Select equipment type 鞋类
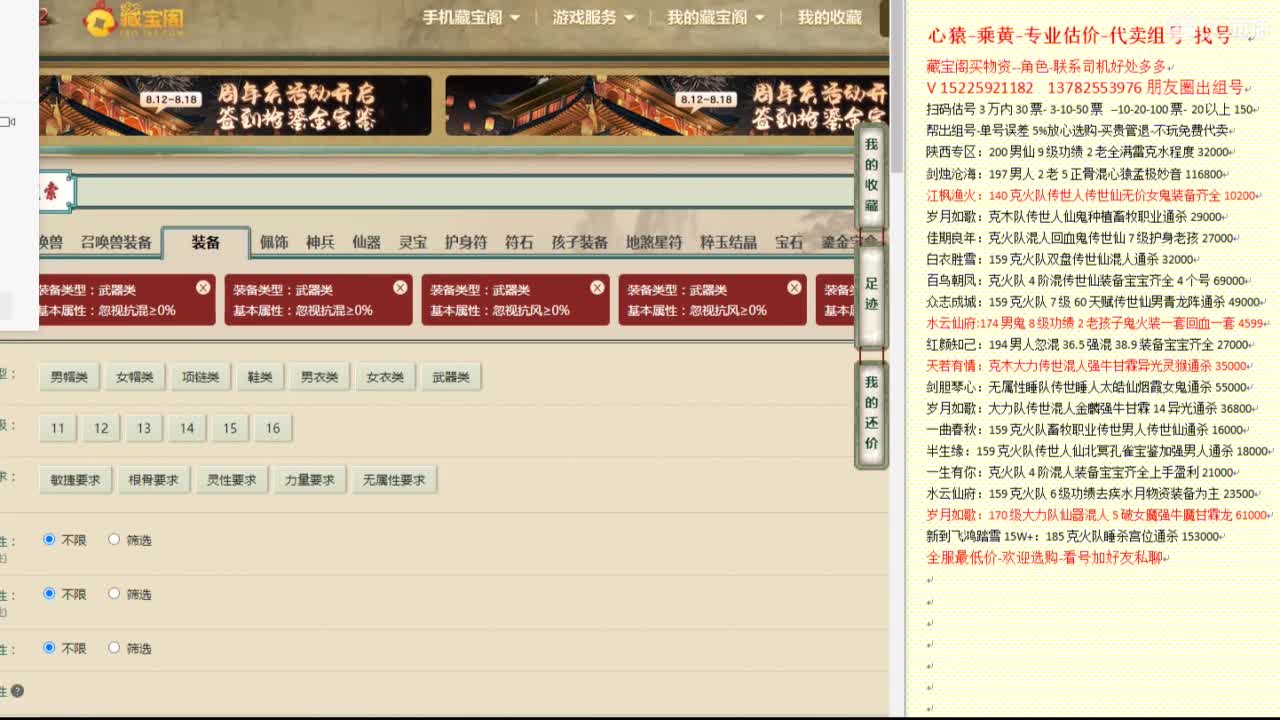Image resolution: width=1280 pixels, height=720 pixels. coord(260,377)
